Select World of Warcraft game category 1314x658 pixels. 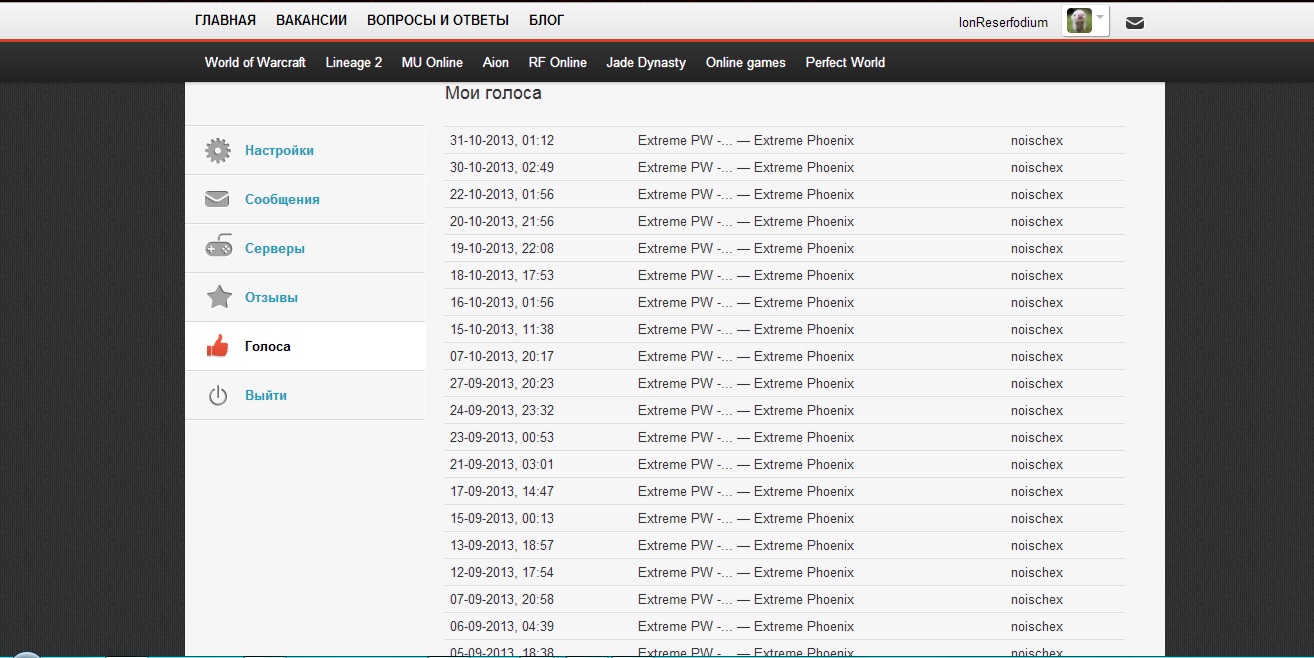point(255,62)
